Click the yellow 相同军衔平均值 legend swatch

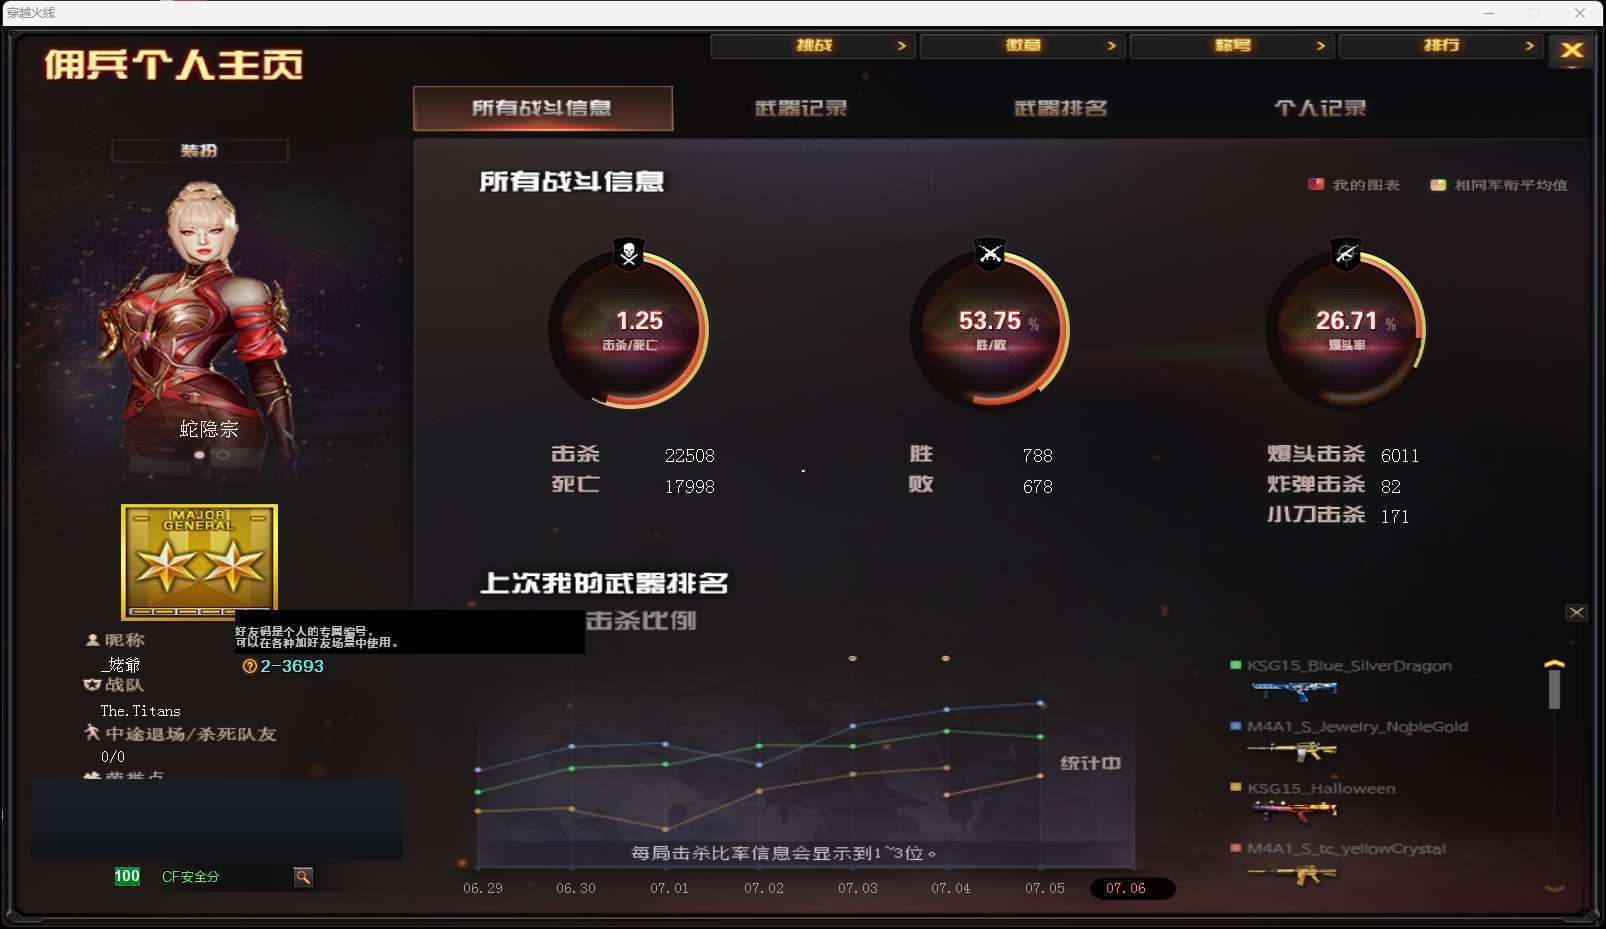pyautogui.click(x=1438, y=184)
